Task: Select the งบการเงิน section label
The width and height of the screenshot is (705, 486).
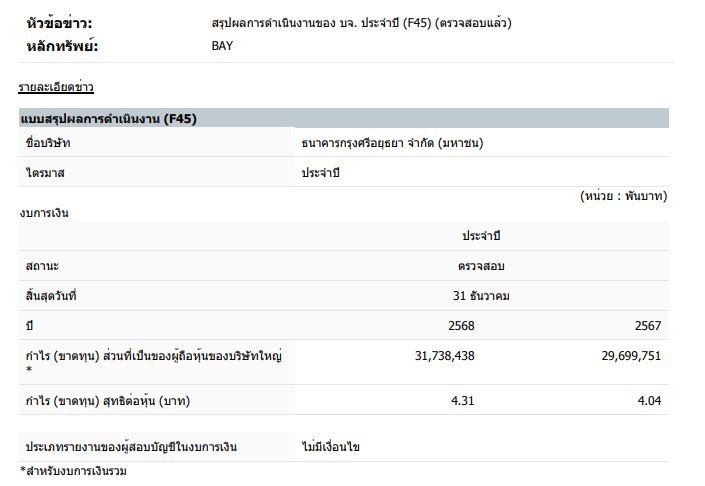Action: coord(44,213)
